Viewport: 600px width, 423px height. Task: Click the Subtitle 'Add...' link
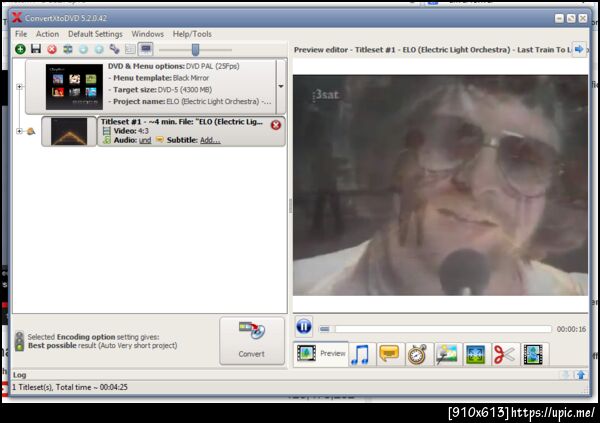210,140
